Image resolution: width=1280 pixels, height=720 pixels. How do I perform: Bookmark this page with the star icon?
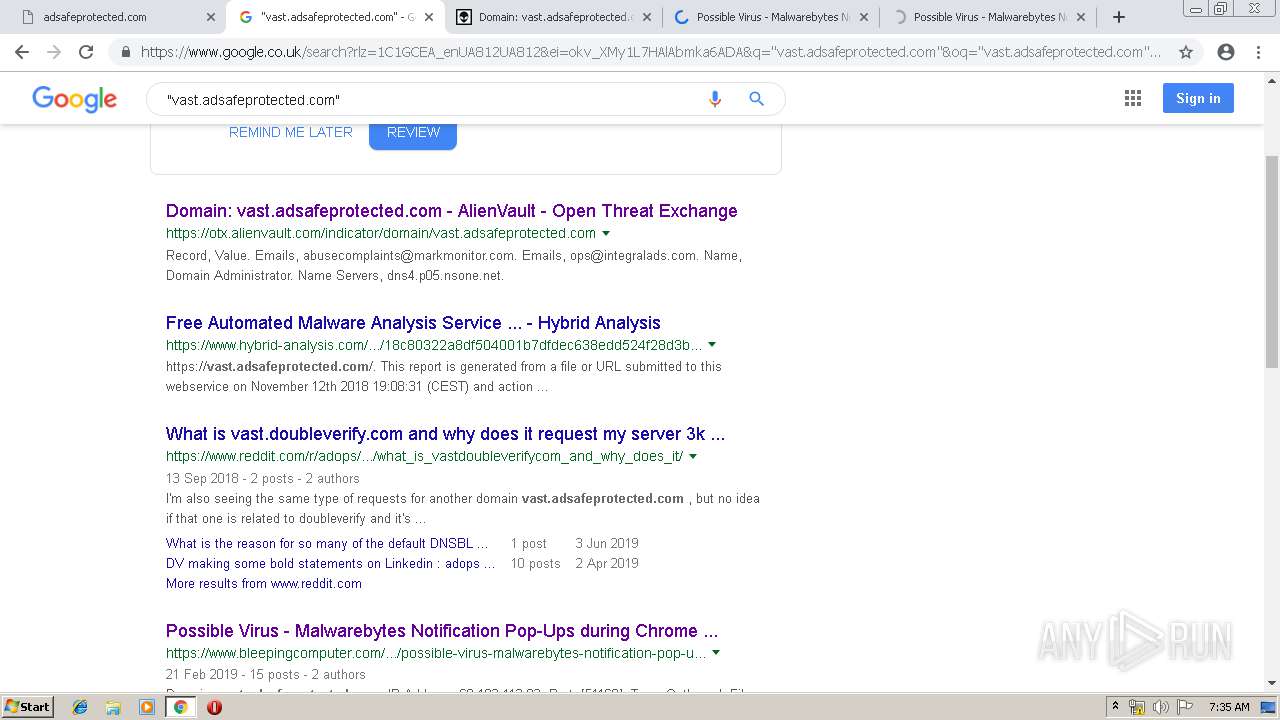(x=1186, y=52)
